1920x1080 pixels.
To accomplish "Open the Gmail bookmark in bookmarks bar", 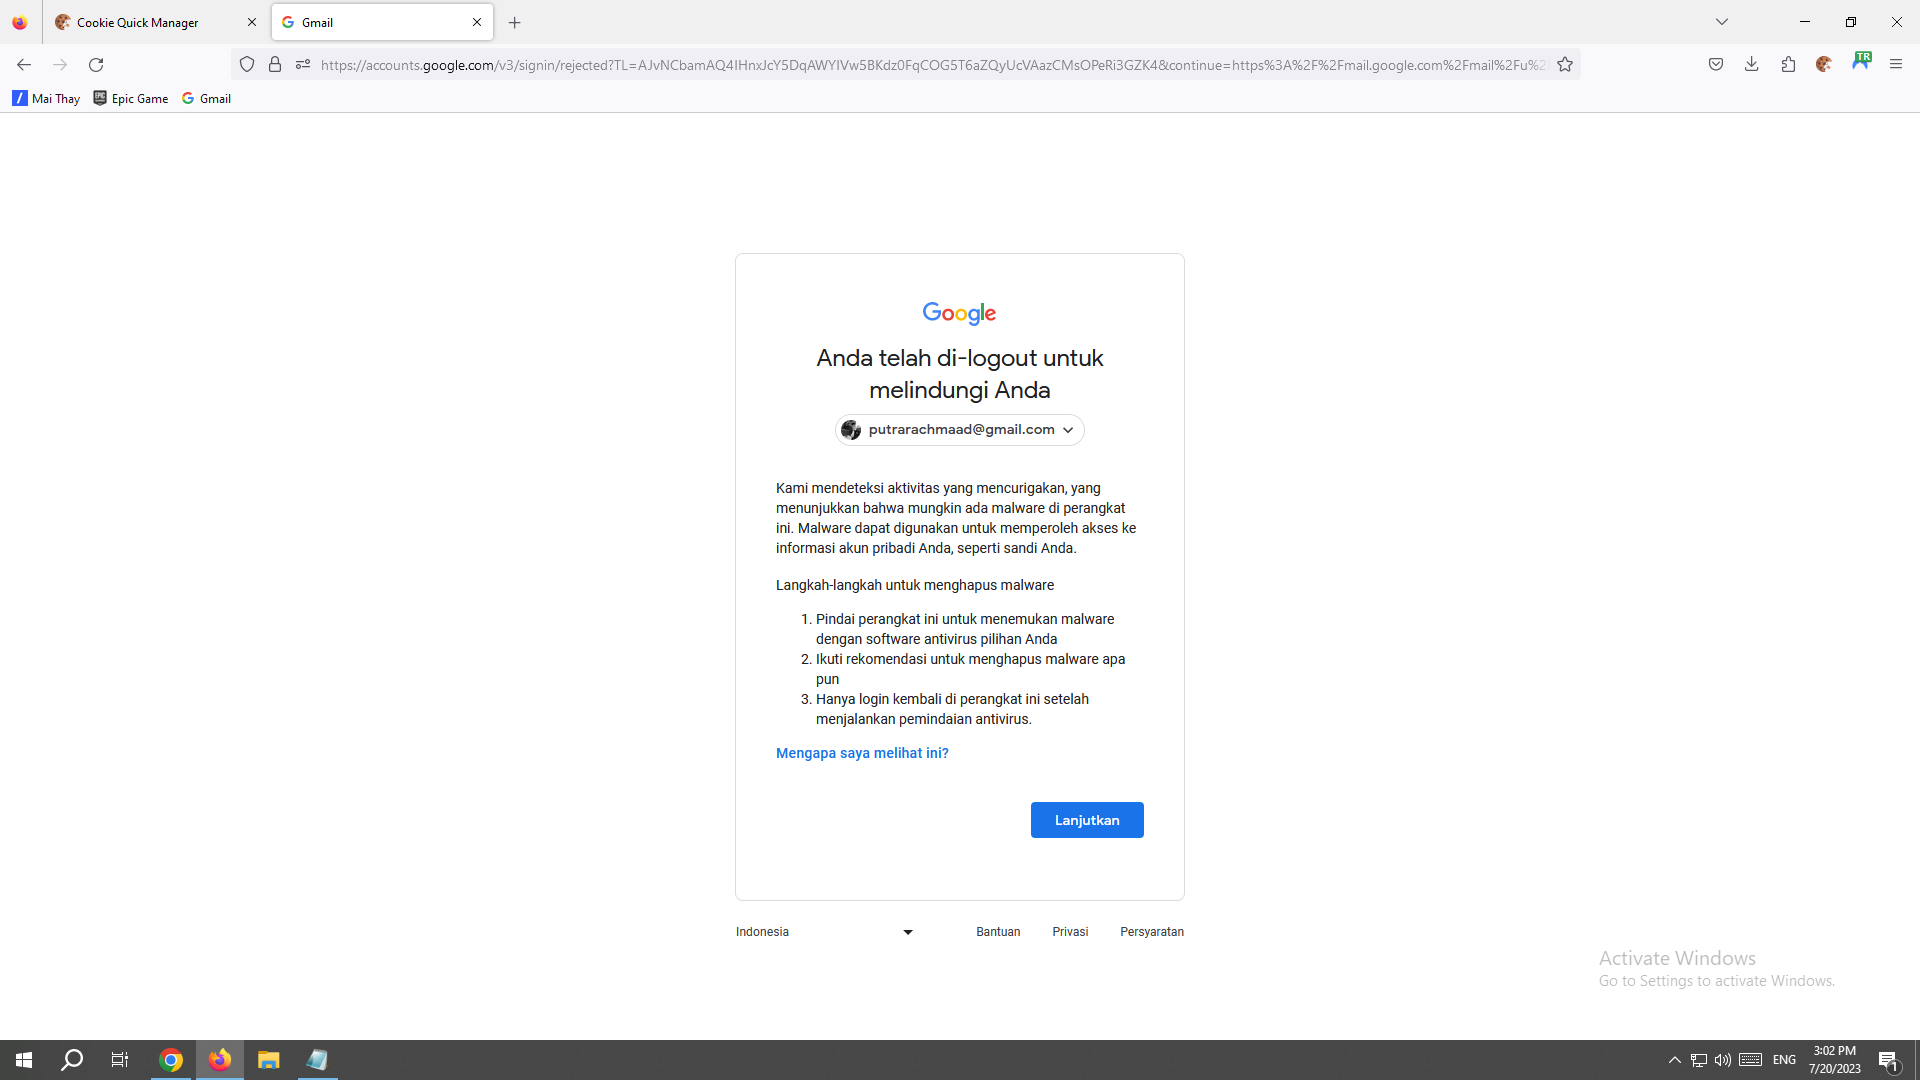I will (x=206, y=98).
